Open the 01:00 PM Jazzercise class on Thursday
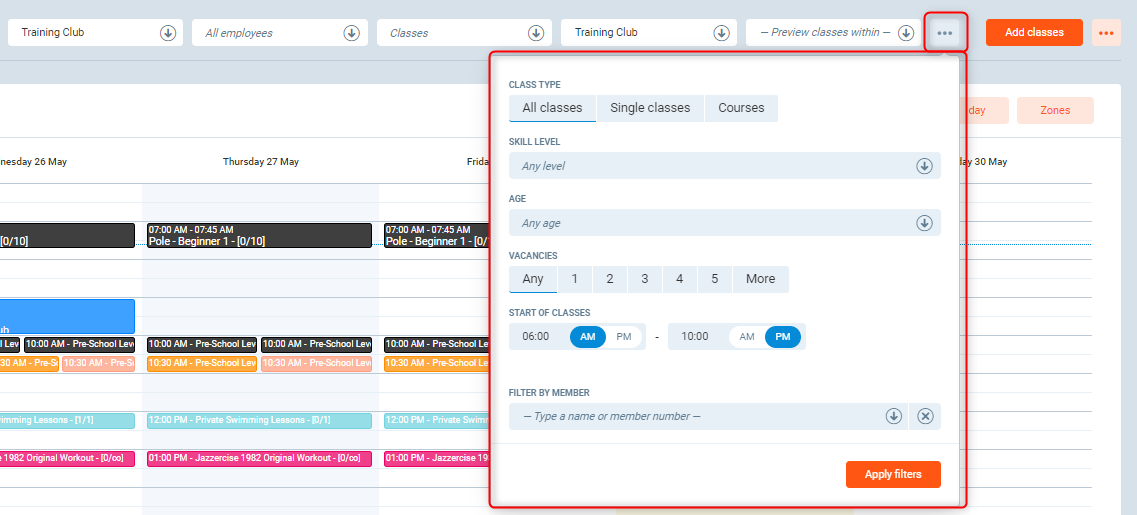Viewport: 1137px width, 515px height. tap(259, 459)
